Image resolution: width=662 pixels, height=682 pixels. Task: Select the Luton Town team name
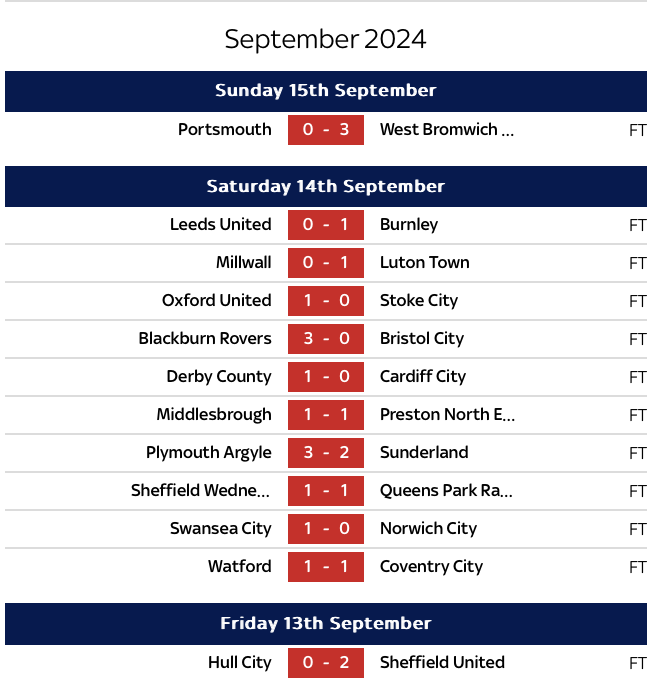pyautogui.click(x=424, y=263)
